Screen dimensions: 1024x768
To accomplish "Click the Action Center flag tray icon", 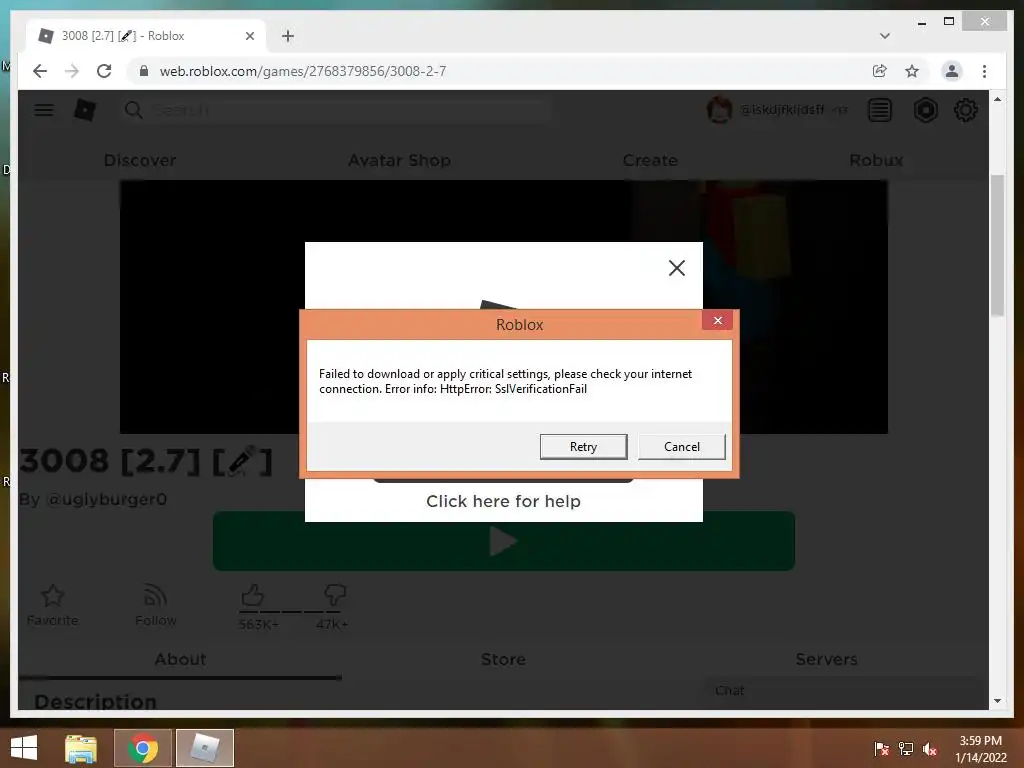I will tap(881, 749).
